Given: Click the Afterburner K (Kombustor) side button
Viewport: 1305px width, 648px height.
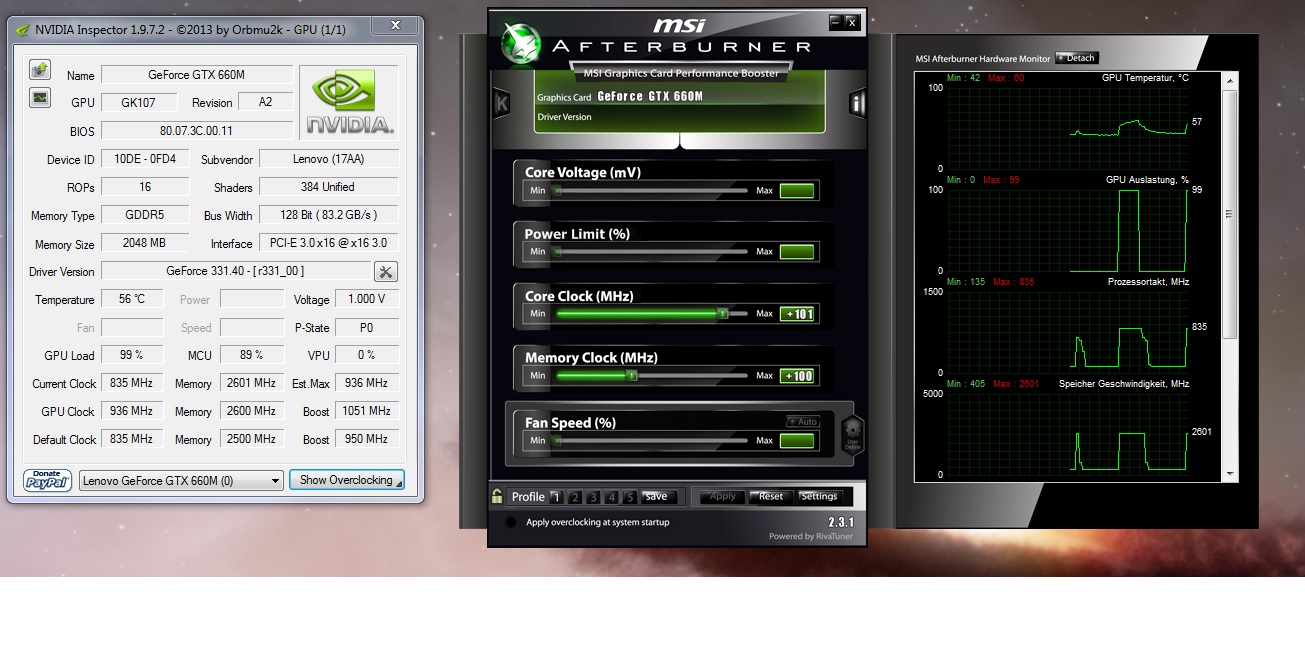Looking at the screenshot, I should [501, 103].
